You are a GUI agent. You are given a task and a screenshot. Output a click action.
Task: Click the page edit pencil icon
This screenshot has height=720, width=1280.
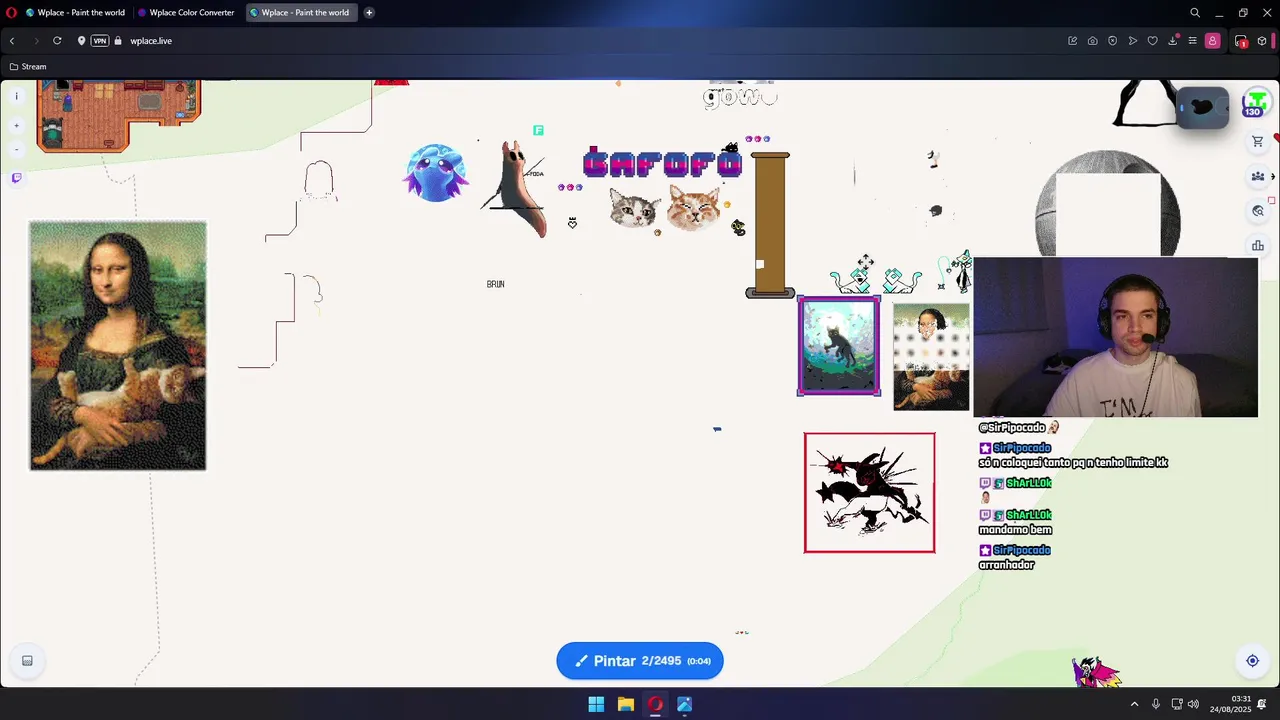[x=1072, y=41]
